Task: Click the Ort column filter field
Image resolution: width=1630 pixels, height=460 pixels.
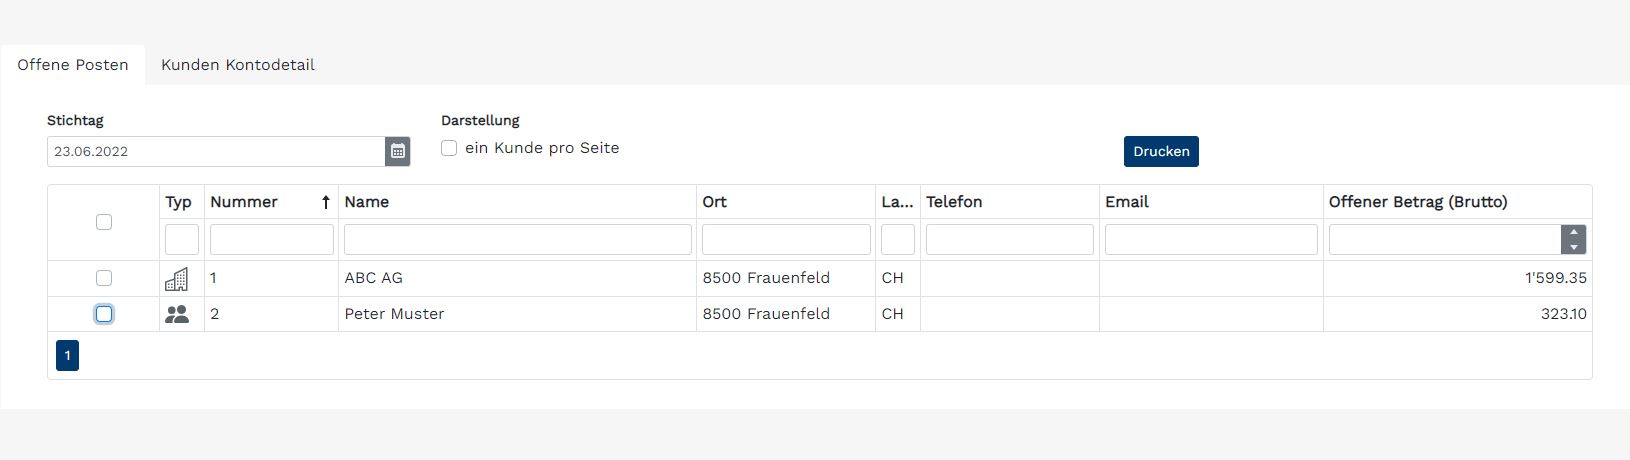Action: [x=786, y=239]
